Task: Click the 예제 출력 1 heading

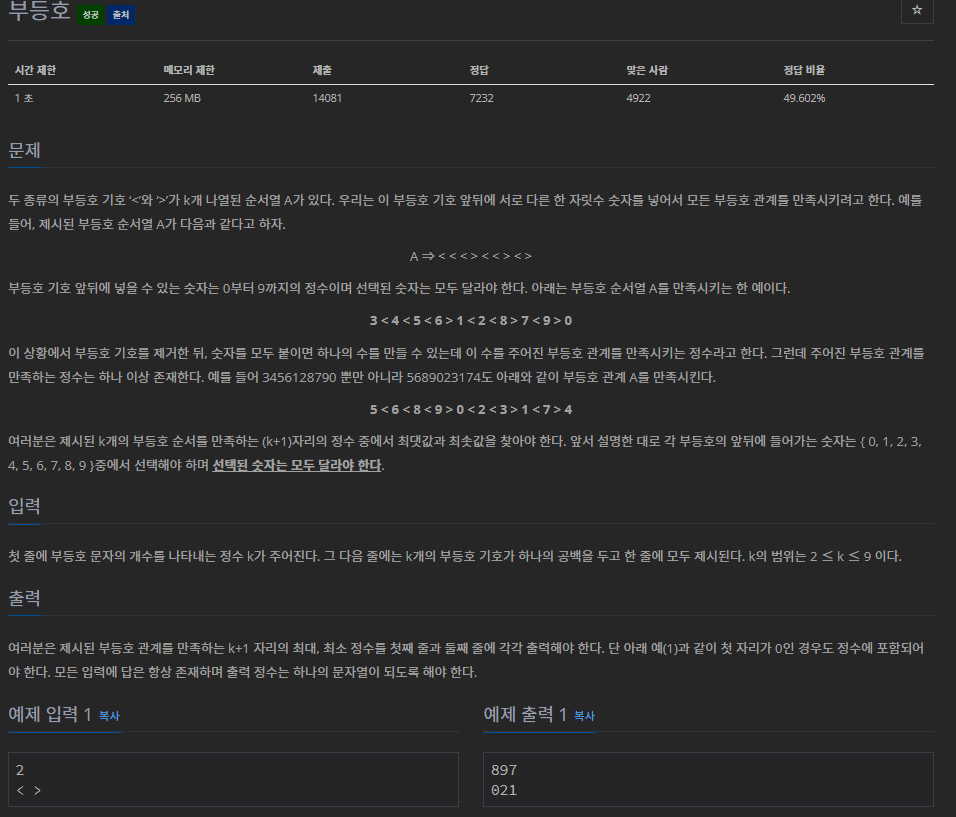Action: [x=525, y=714]
